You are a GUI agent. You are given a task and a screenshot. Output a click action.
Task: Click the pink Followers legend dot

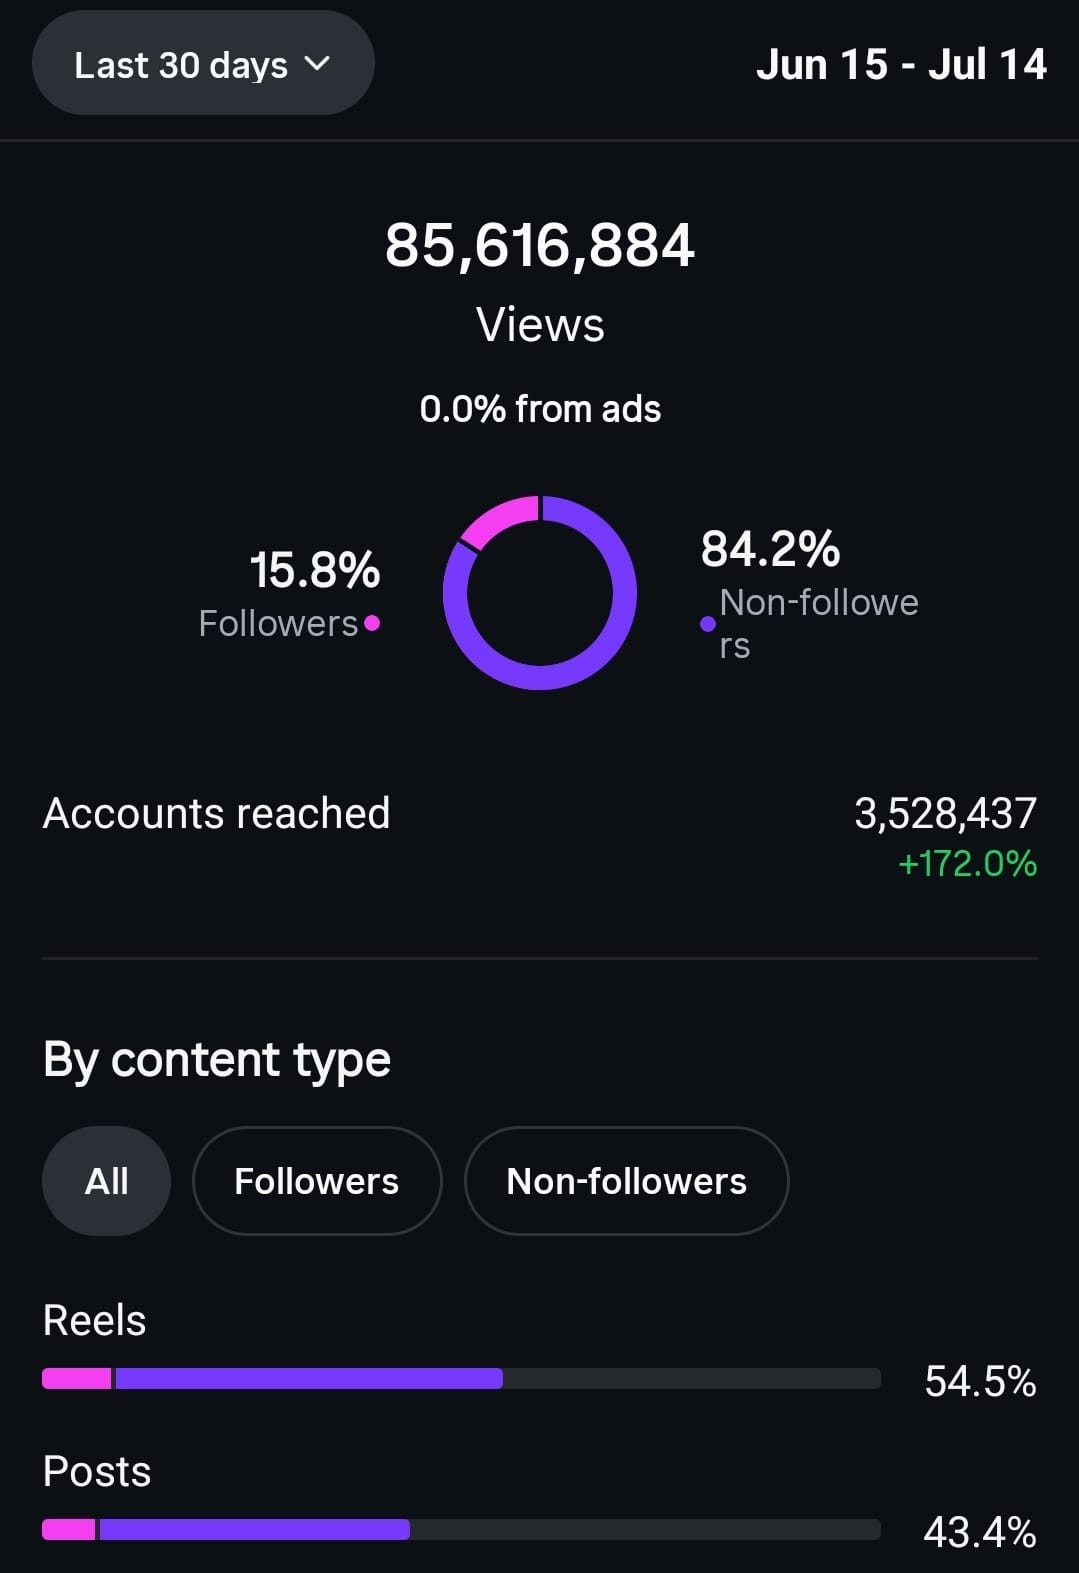tap(372, 623)
